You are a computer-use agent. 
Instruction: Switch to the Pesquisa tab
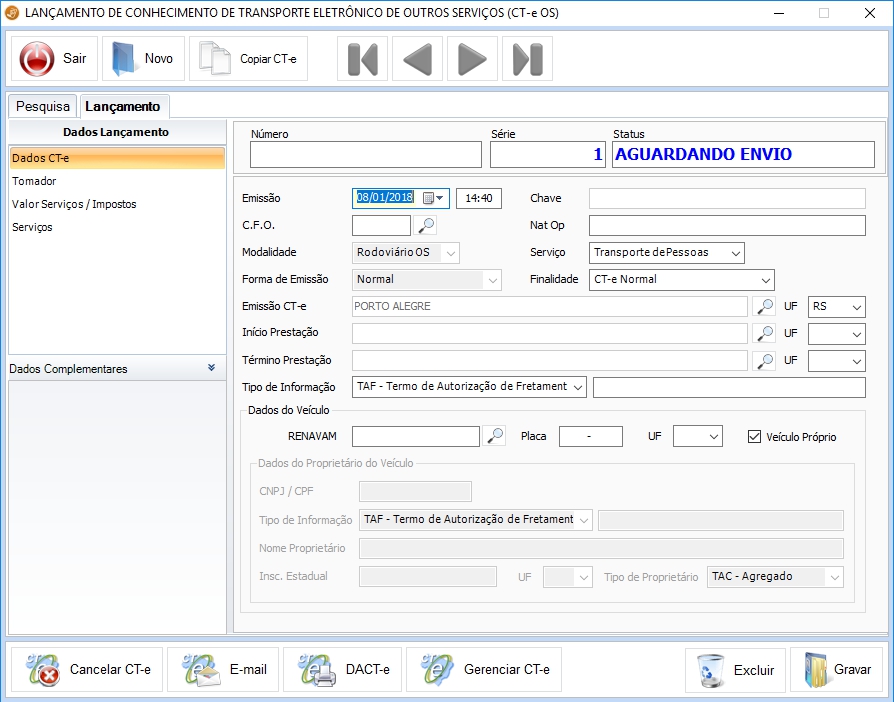[43, 107]
